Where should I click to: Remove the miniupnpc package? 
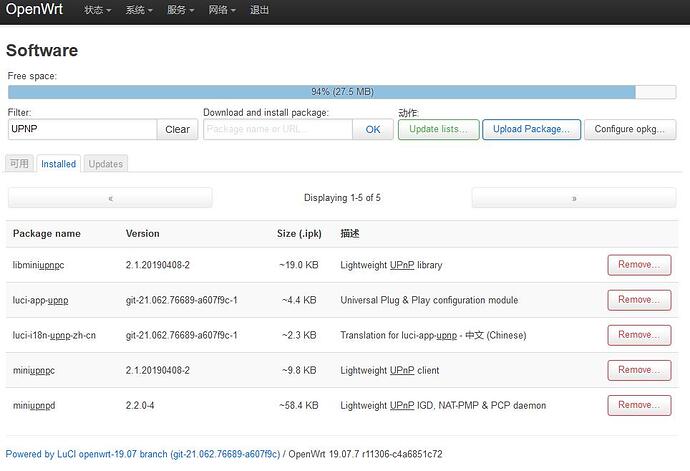pos(639,370)
